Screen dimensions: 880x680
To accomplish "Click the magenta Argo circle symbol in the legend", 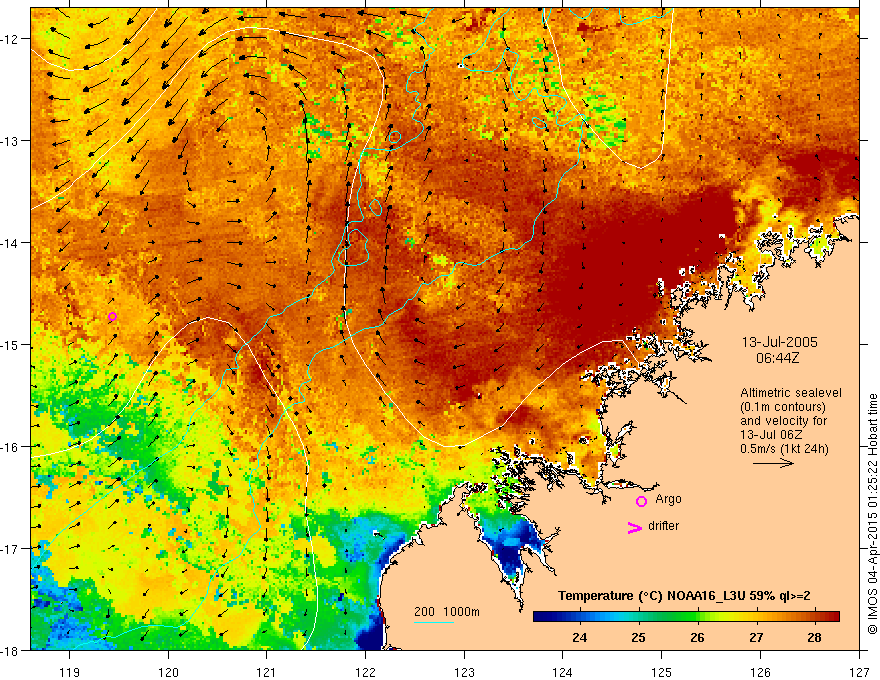I will click(x=641, y=501).
